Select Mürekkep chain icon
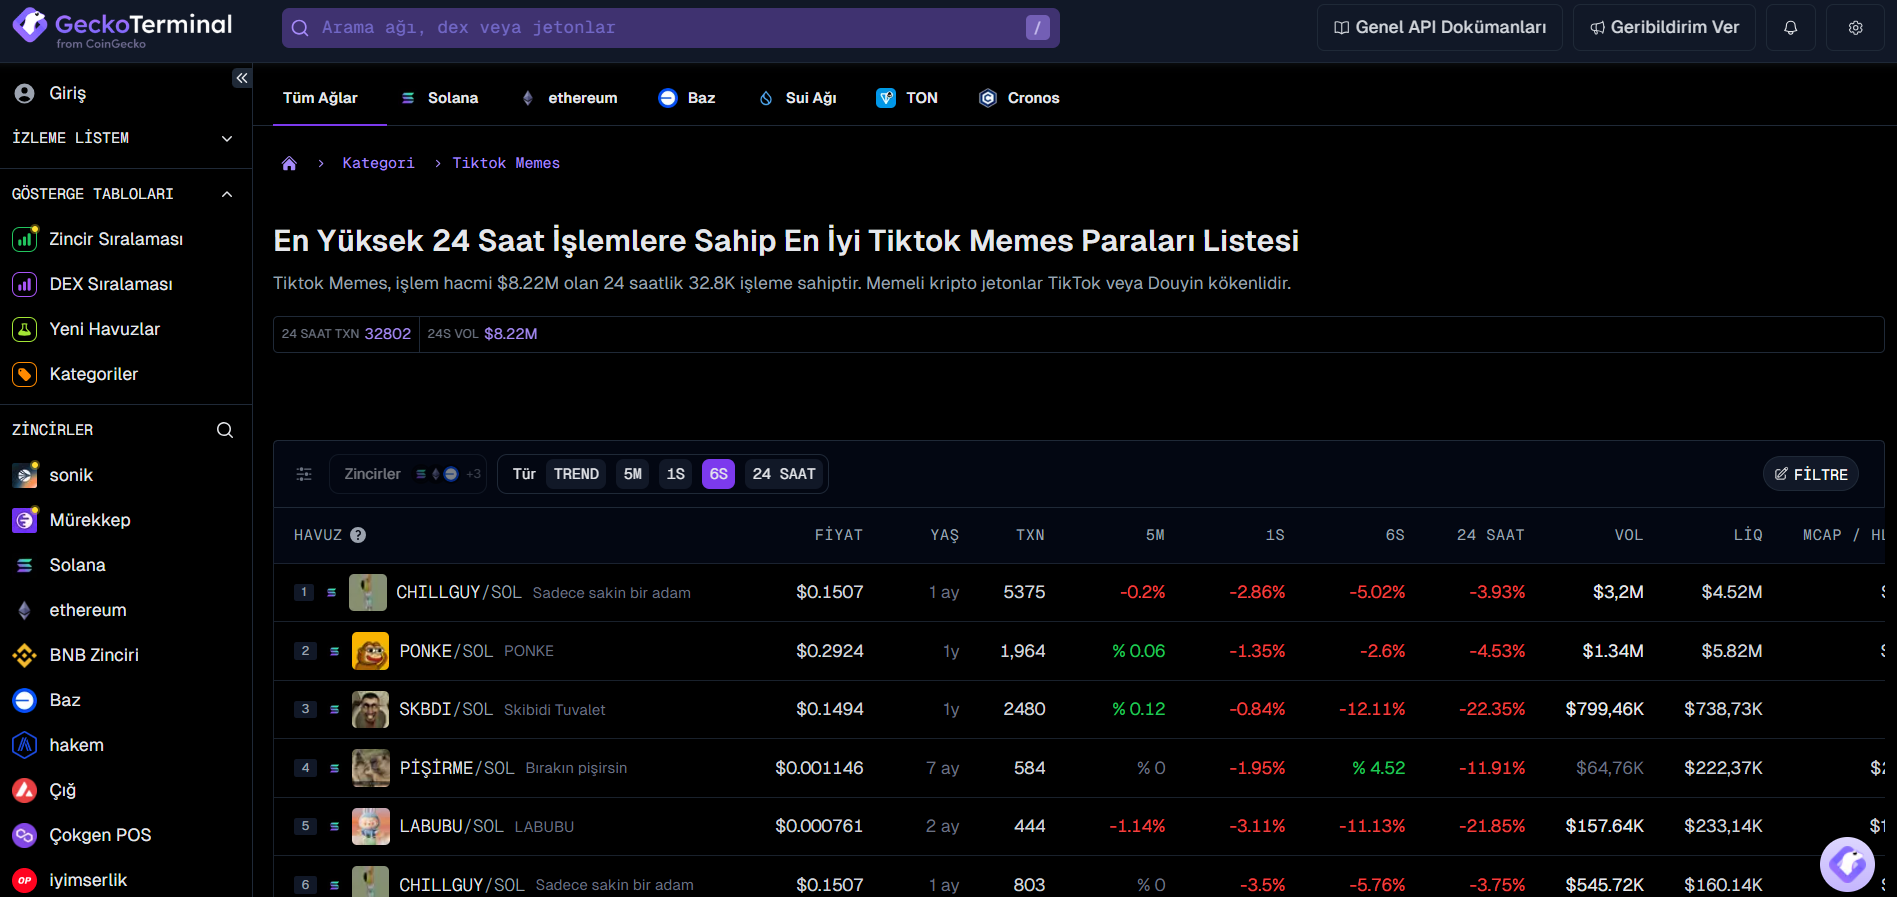 click(25, 520)
